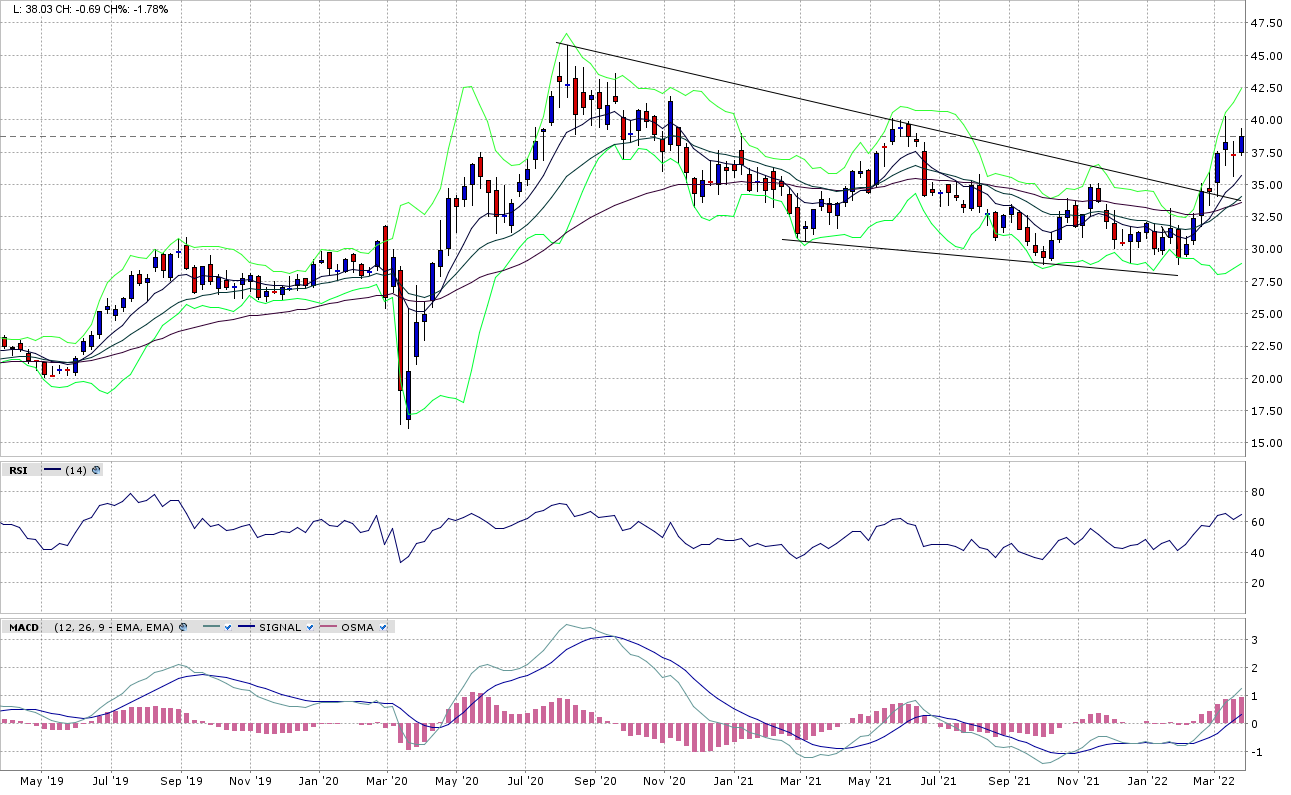Change the blue SIGNAL line color swatch
1291x795 pixels.
247,627
